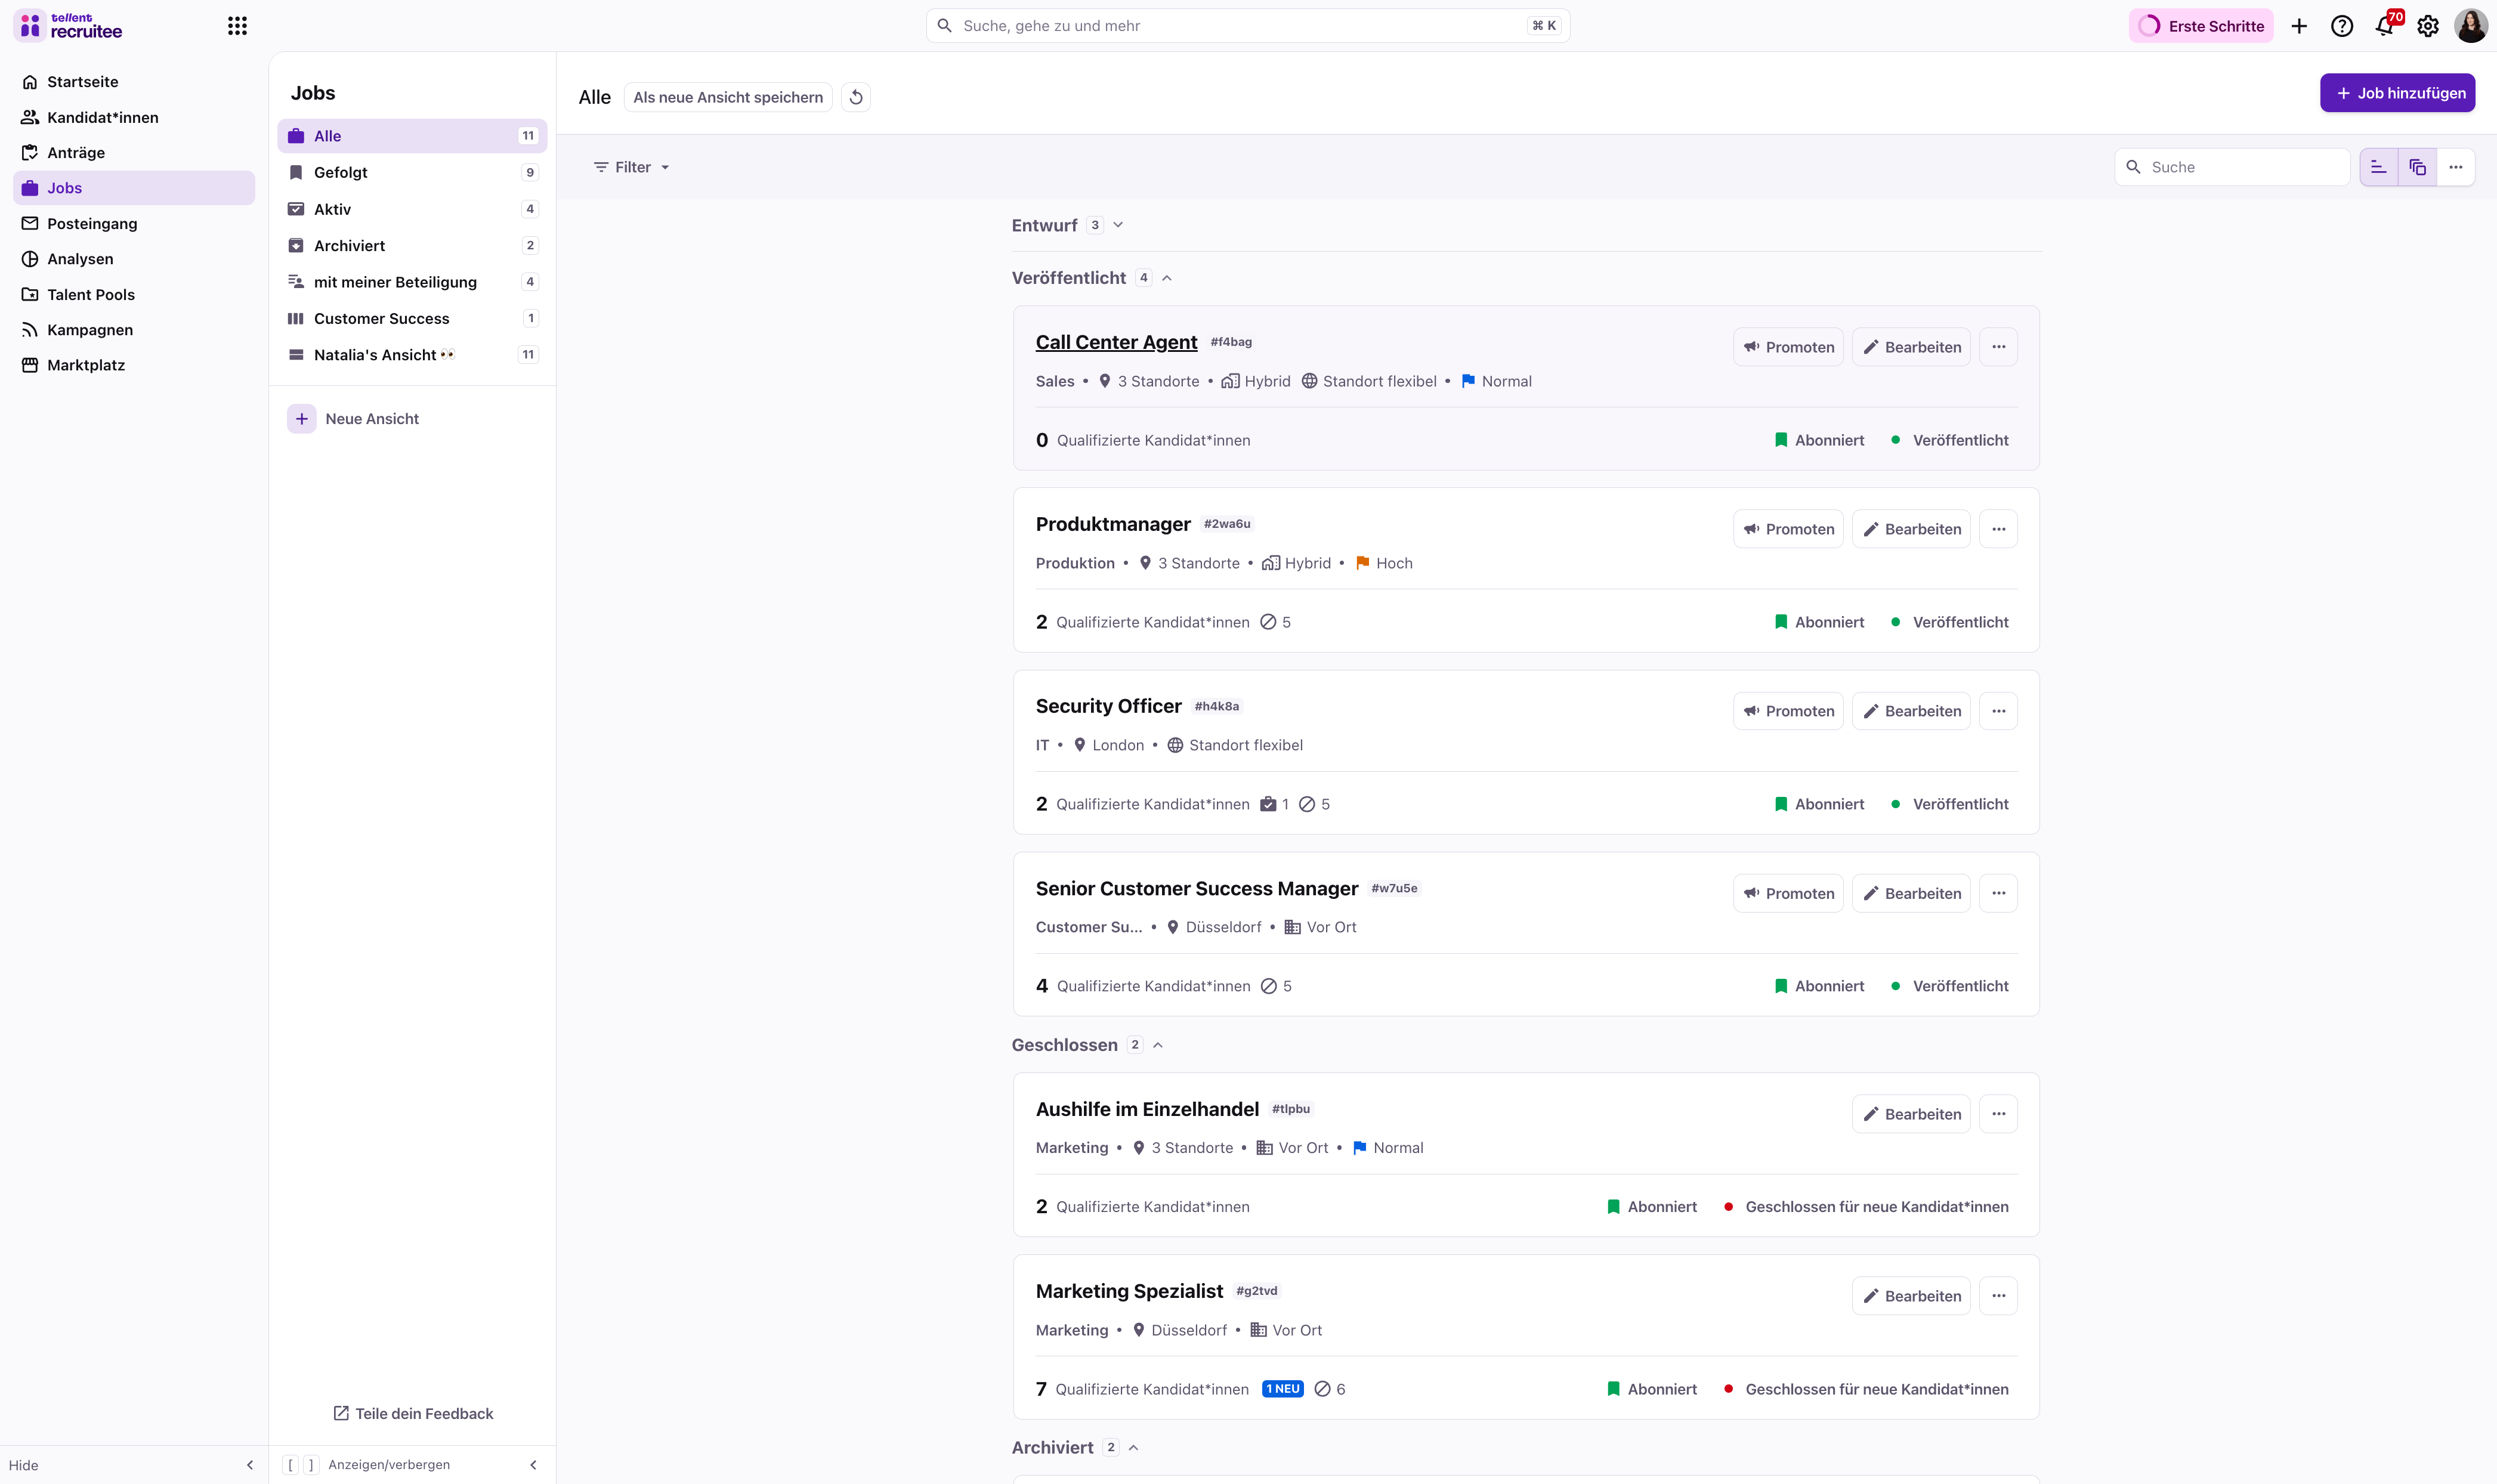Open Kandidat*innen in the sidebar

[x=102, y=117]
